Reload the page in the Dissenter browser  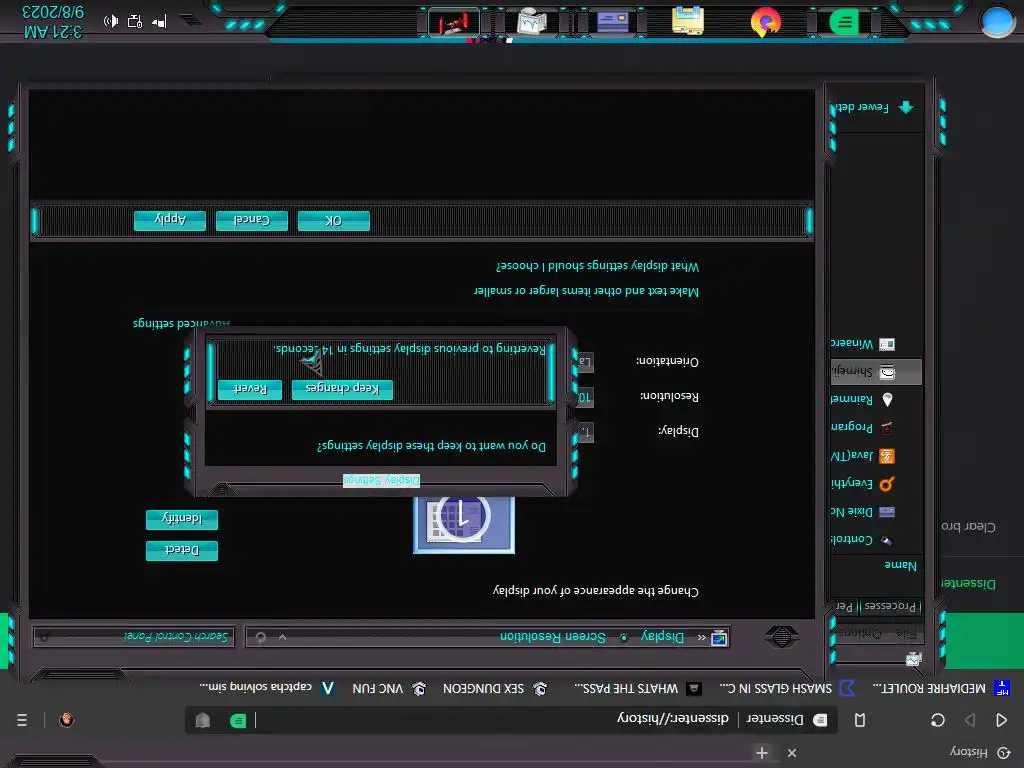(x=938, y=720)
